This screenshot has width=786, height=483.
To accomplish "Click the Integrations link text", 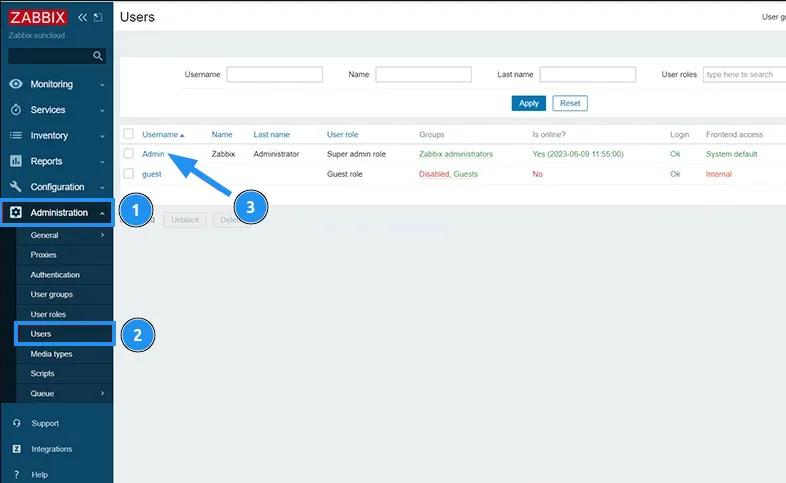I will pyautogui.click(x=52, y=449).
